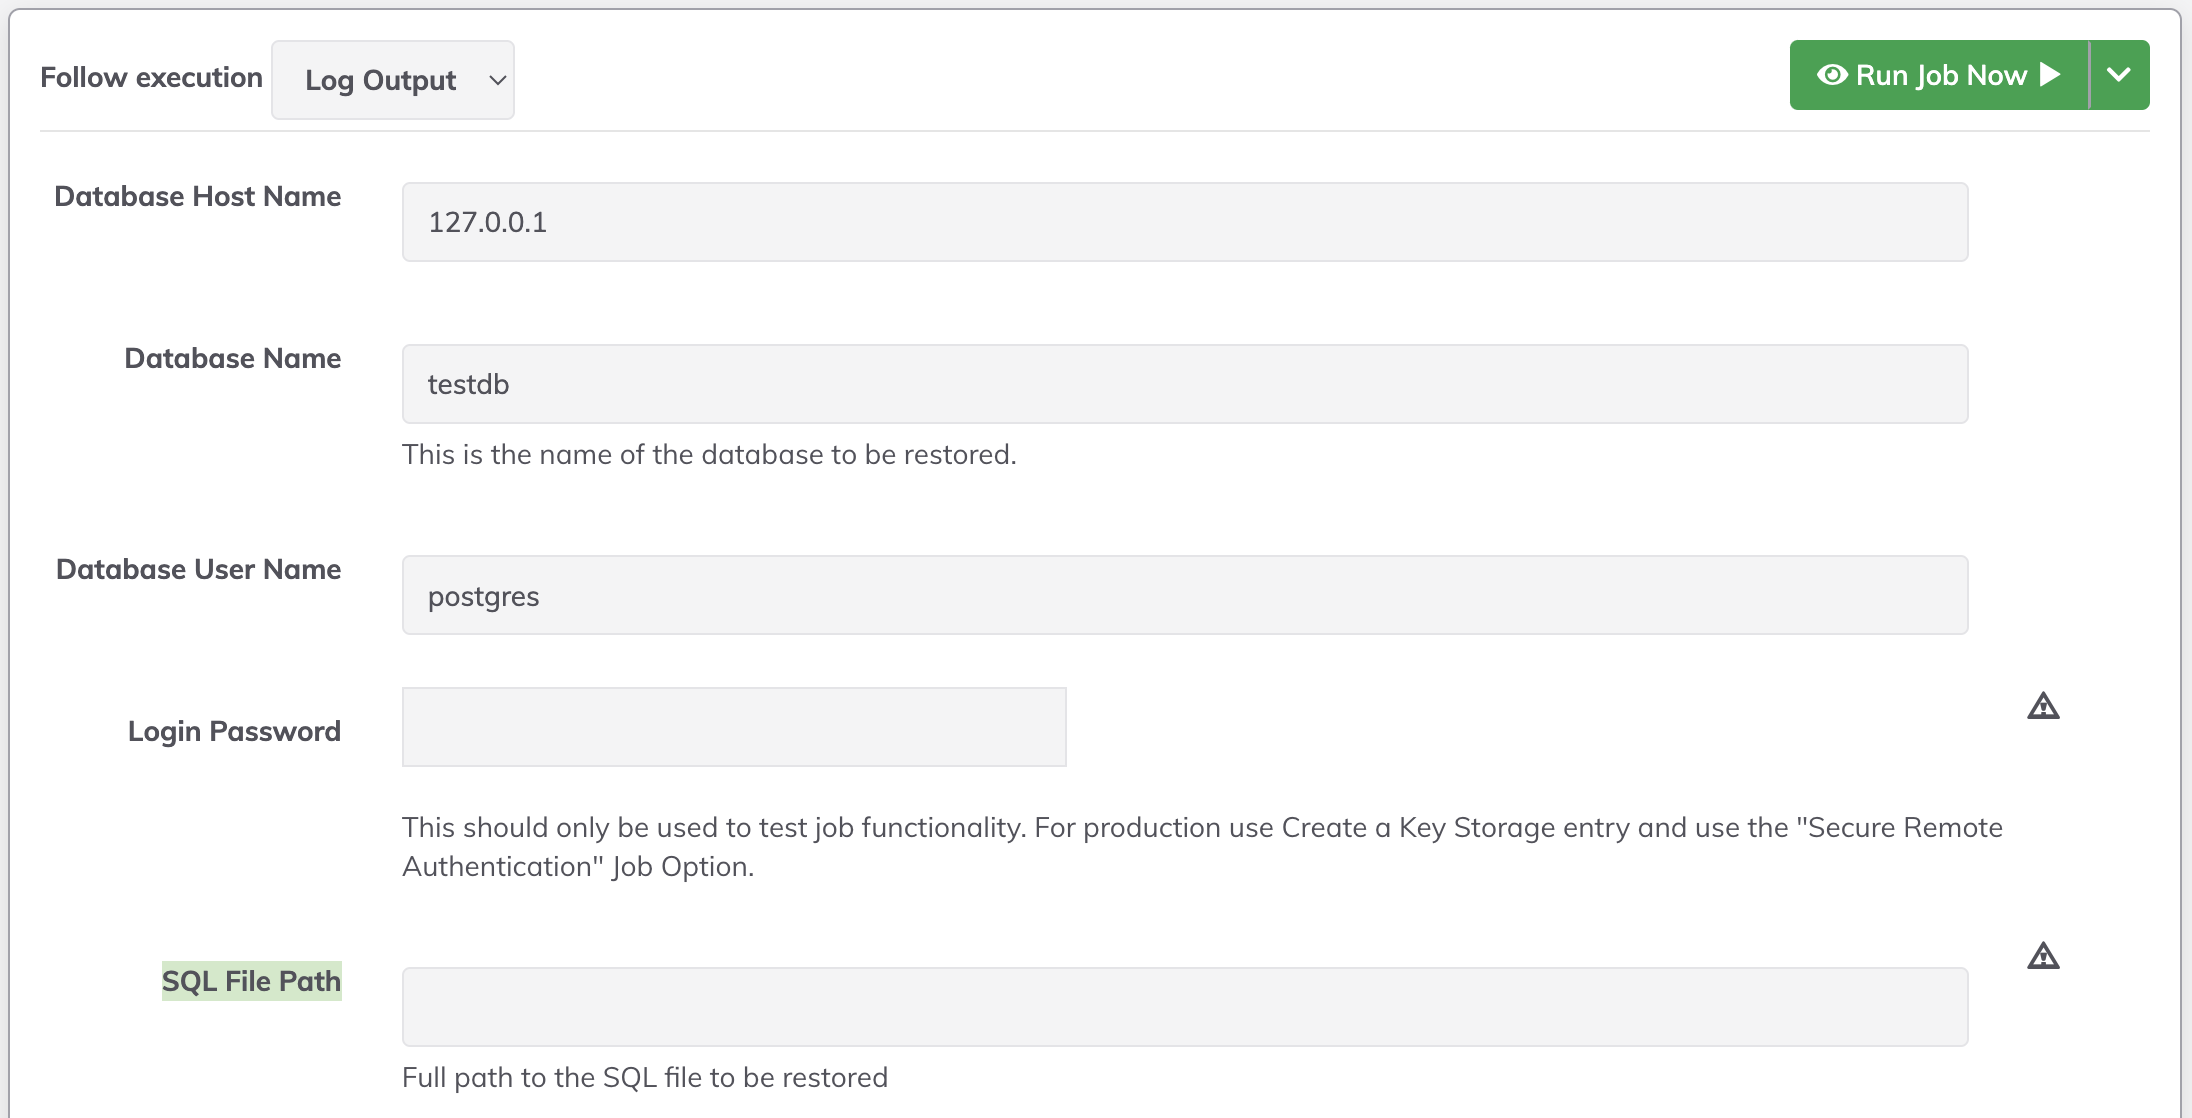
Task: Click the small chevron in Log Output selector
Action: tap(497, 80)
